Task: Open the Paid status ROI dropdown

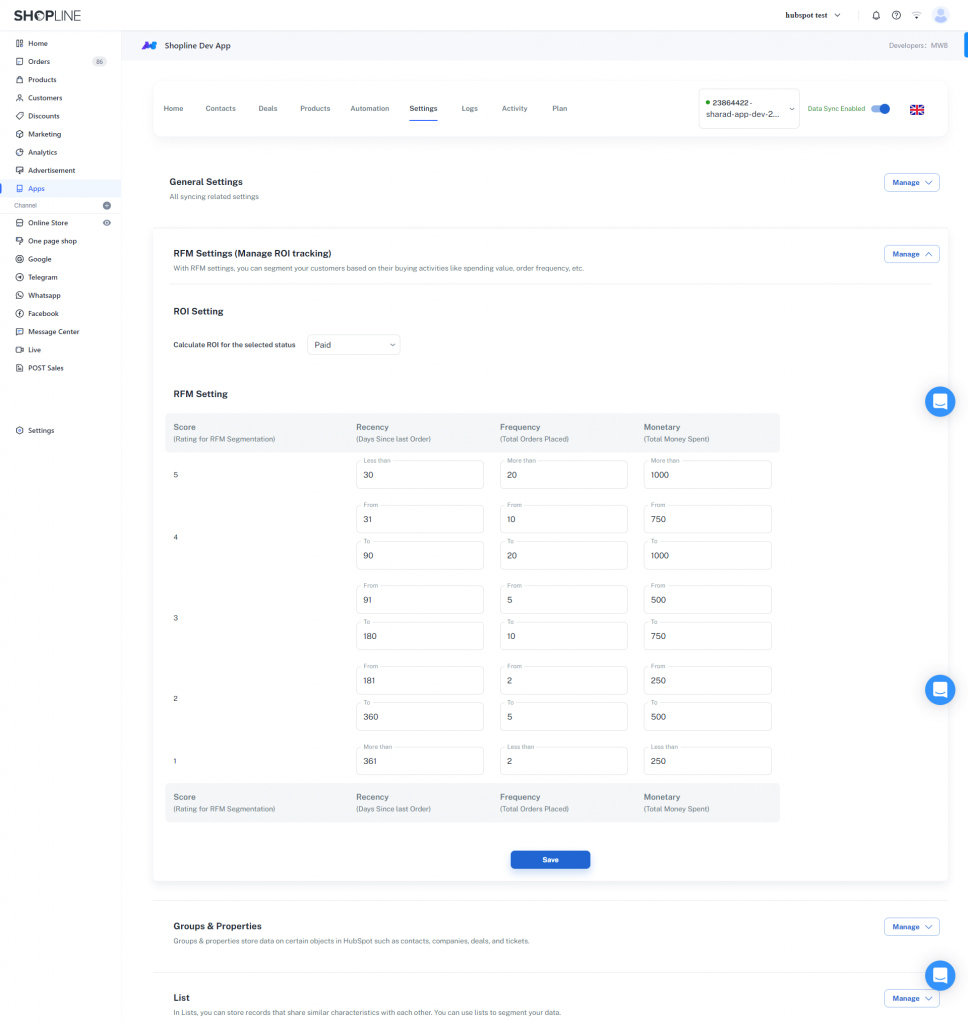Action: click(353, 344)
